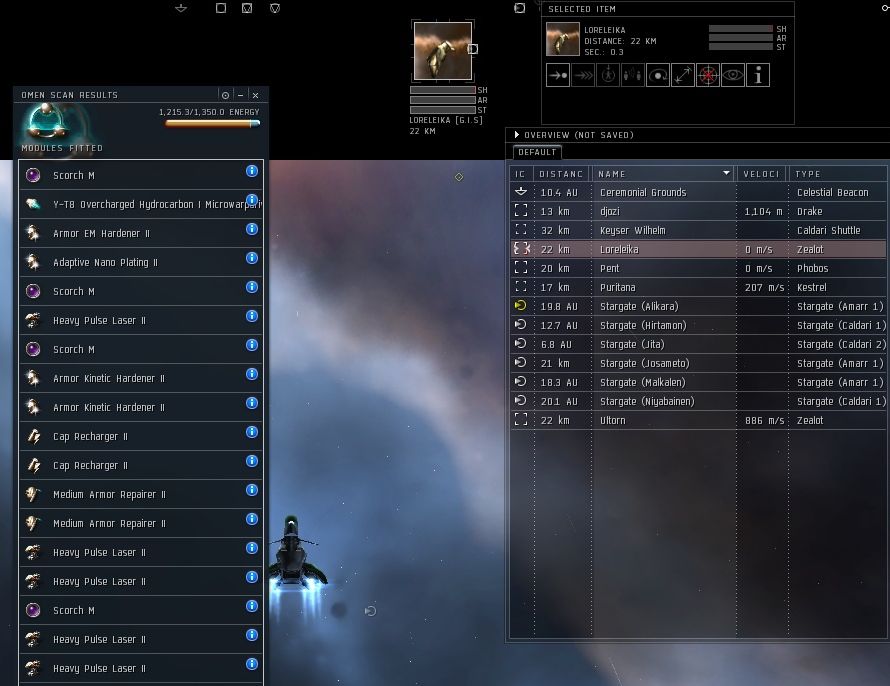
Task: Unlock target using the red crosshair icon
Action: pos(707,75)
